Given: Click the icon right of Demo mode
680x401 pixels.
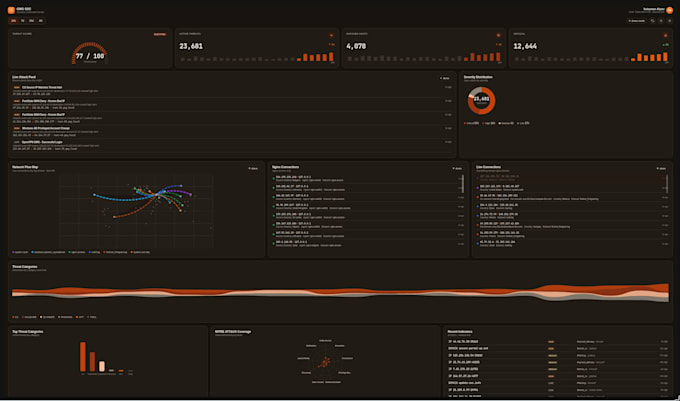Looking at the screenshot, I should (x=653, y=20).
